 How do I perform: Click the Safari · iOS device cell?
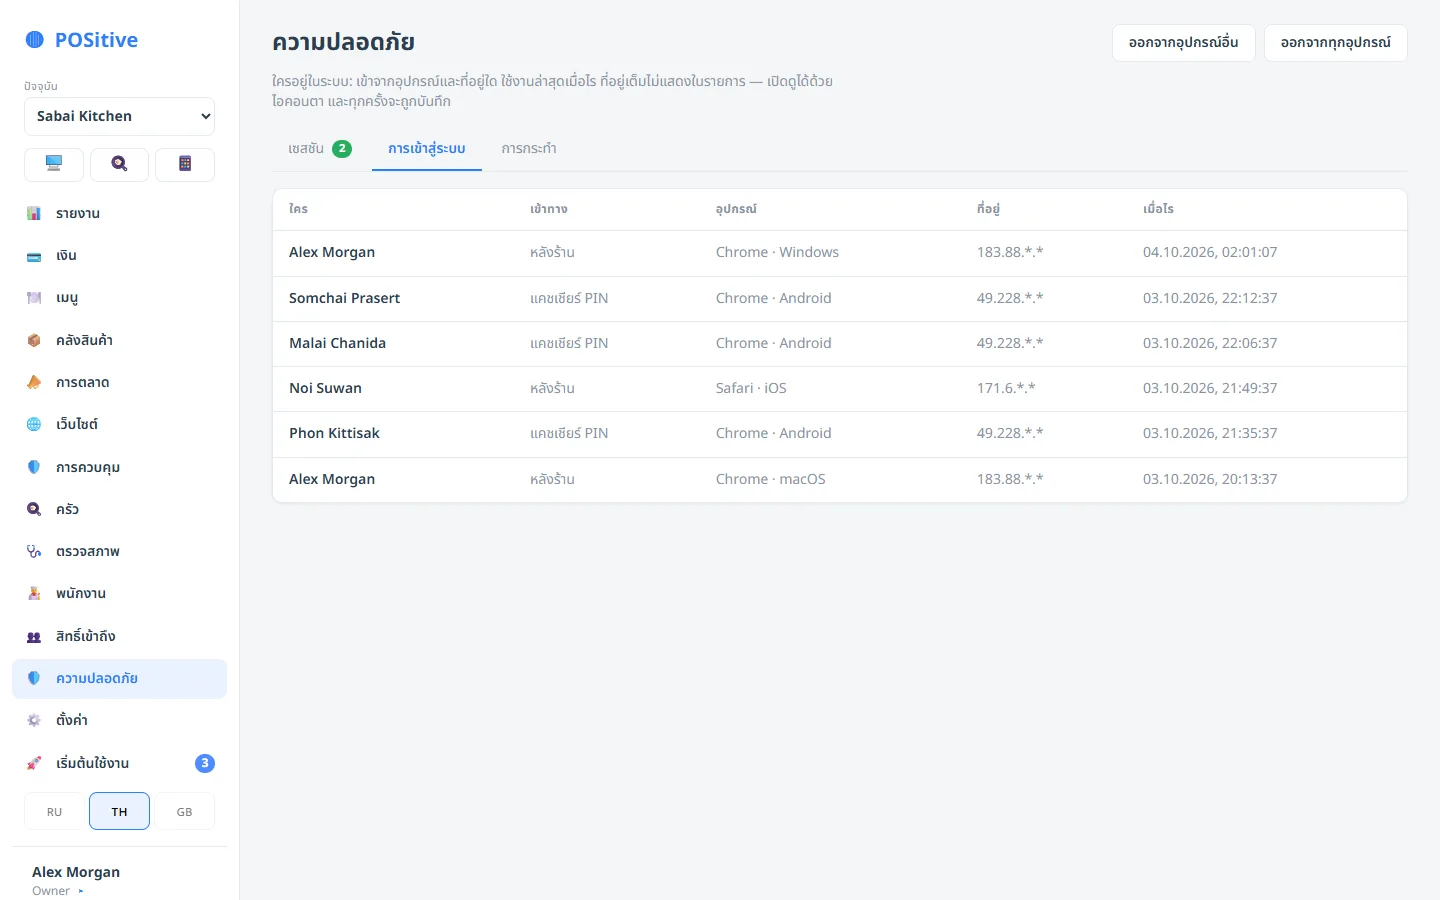[751, 388]
